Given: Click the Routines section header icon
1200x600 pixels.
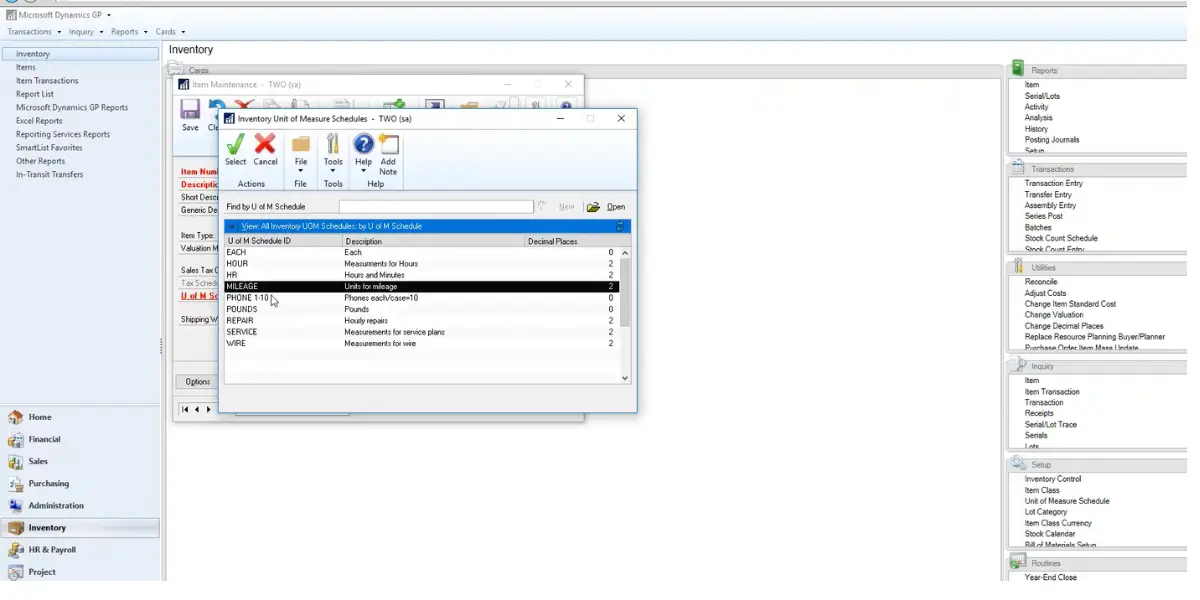Looking at the screenshot, I should [1018, 562].
